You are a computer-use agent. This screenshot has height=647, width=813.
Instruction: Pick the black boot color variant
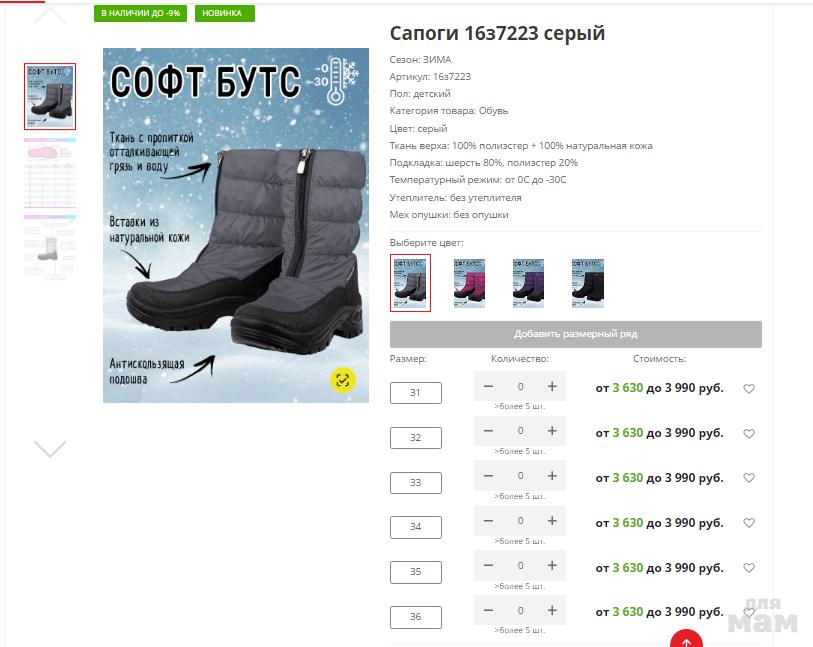587,283
